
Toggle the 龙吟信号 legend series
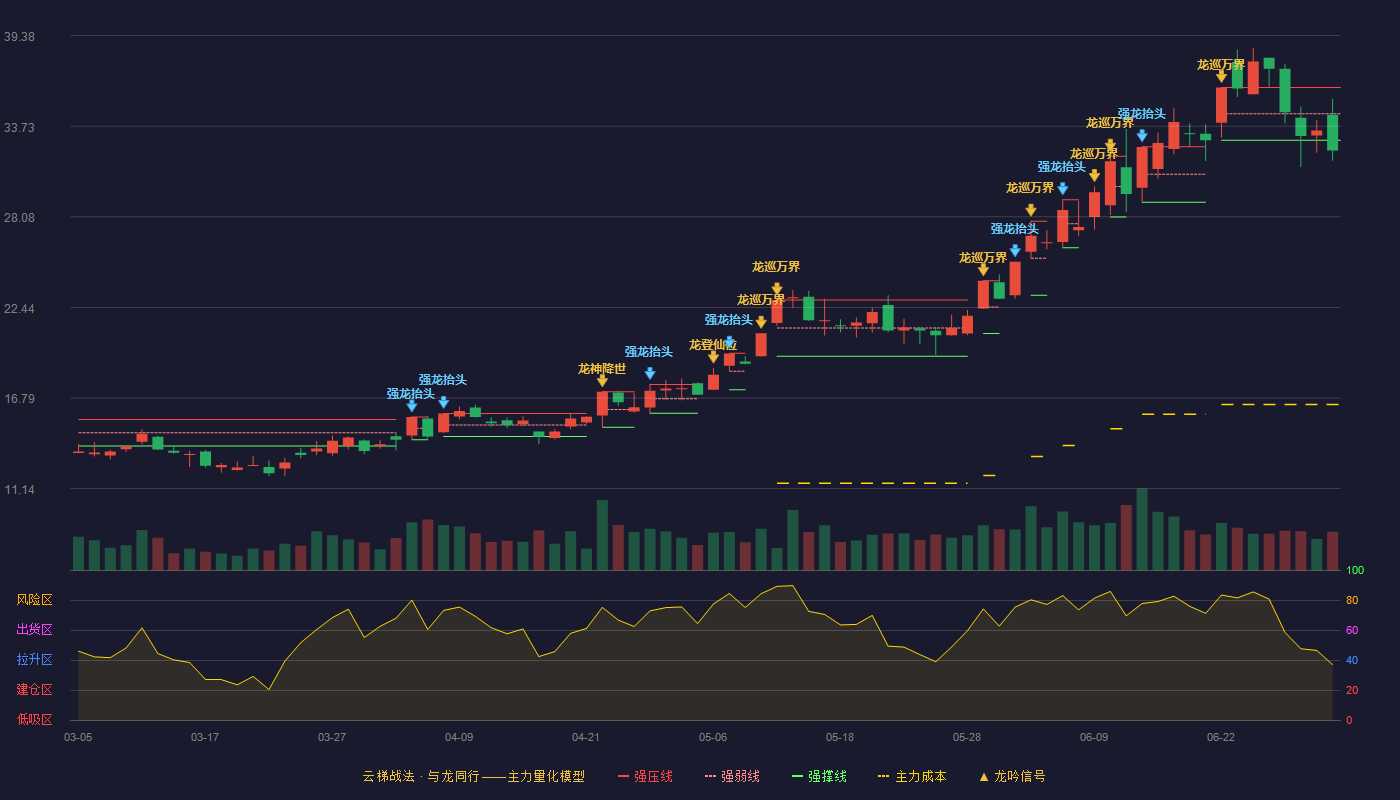[x=1012, y=776]
